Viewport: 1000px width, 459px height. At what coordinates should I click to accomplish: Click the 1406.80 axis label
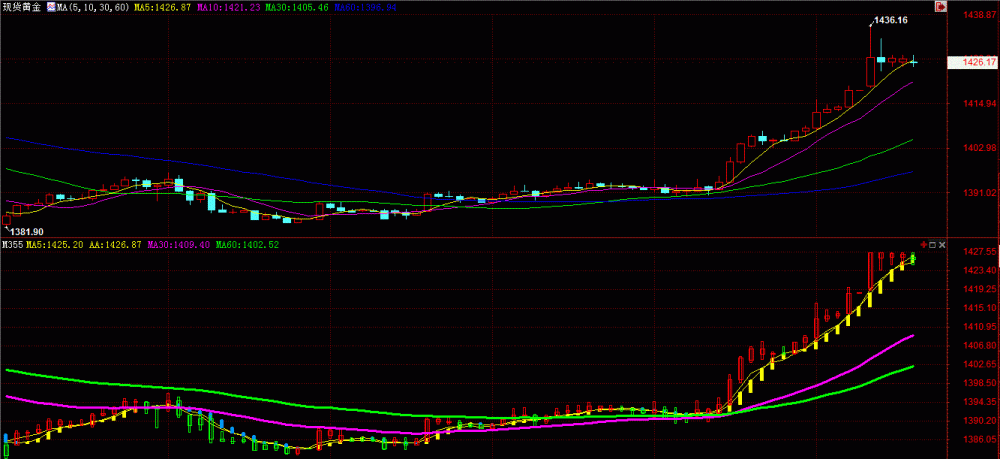(980, 346)
